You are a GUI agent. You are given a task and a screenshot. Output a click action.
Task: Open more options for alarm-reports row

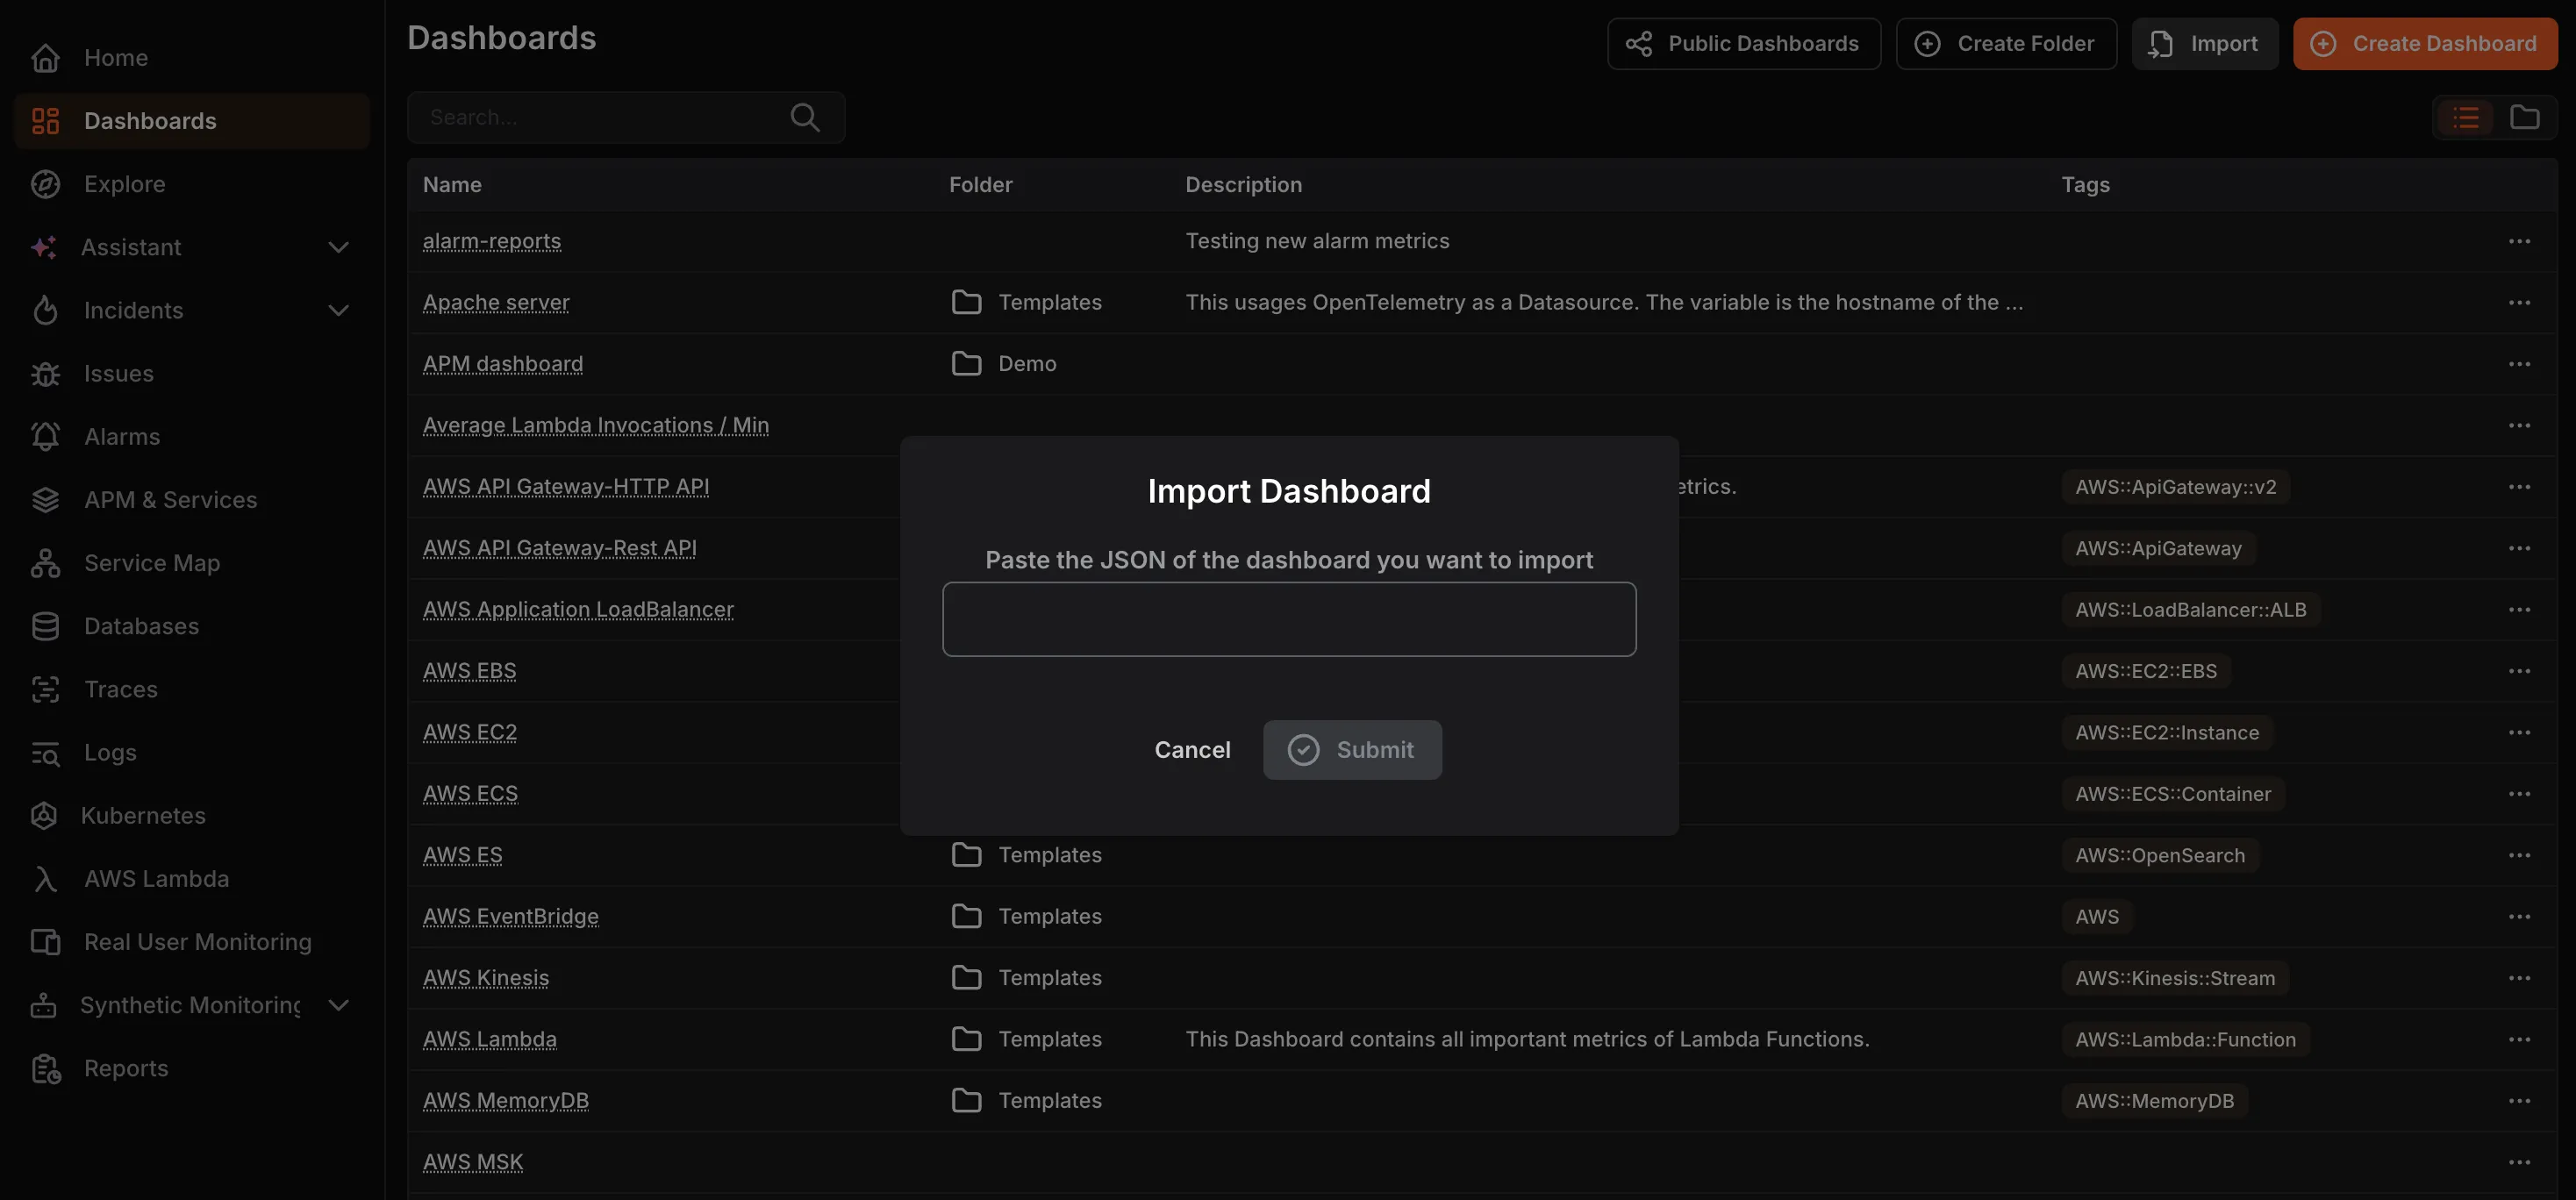coord(2519,241)
